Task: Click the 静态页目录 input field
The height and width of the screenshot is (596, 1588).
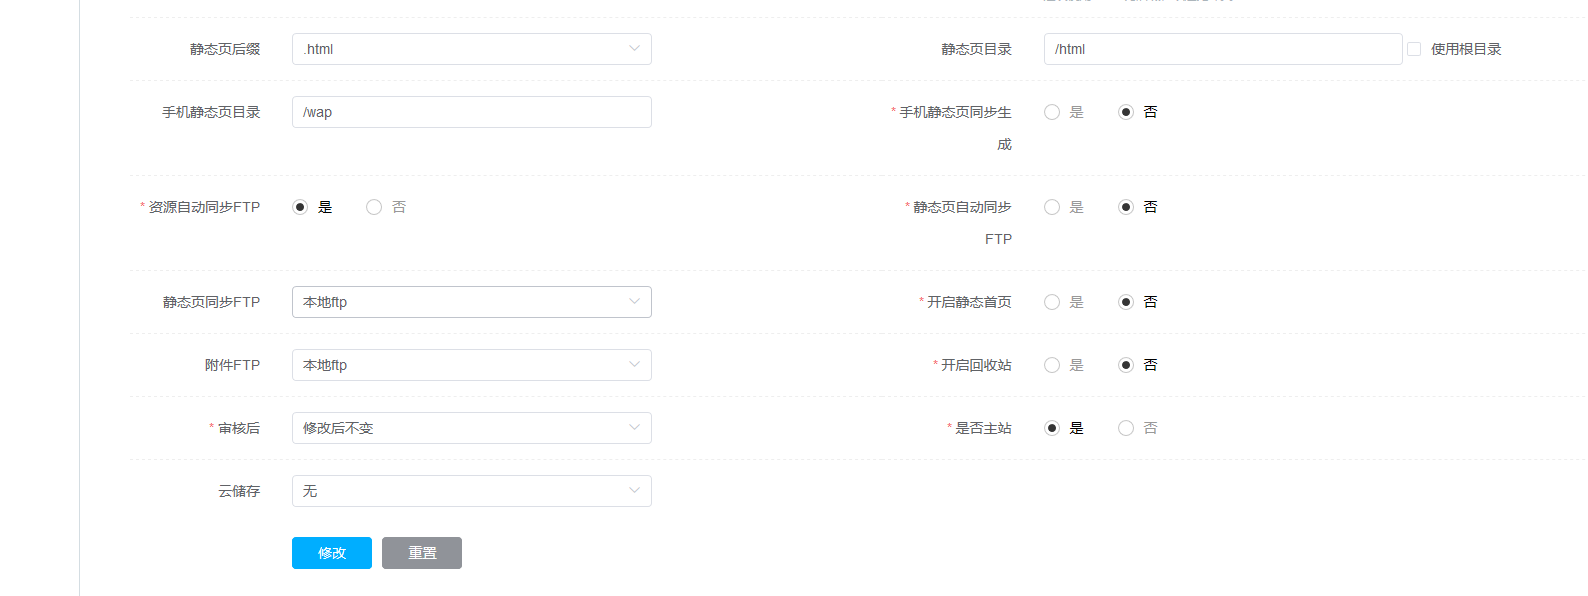Action: pyautogui.click(x=1222, y=49)
